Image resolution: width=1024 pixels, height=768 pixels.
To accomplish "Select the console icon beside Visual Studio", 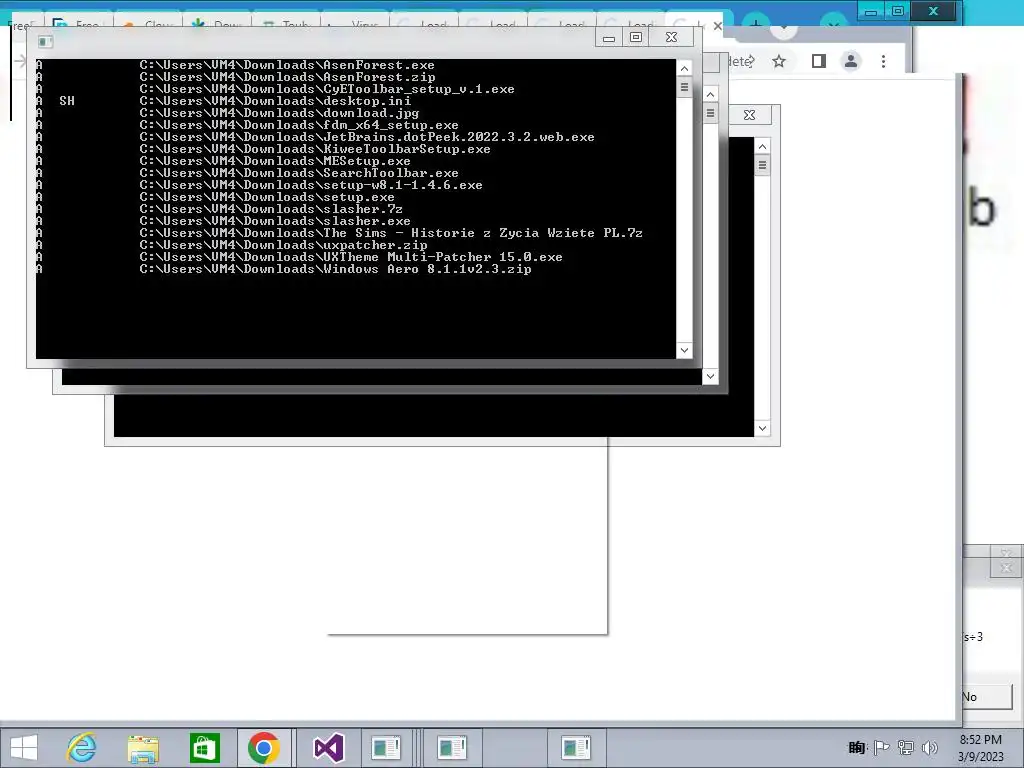I will tap(386, 748).
